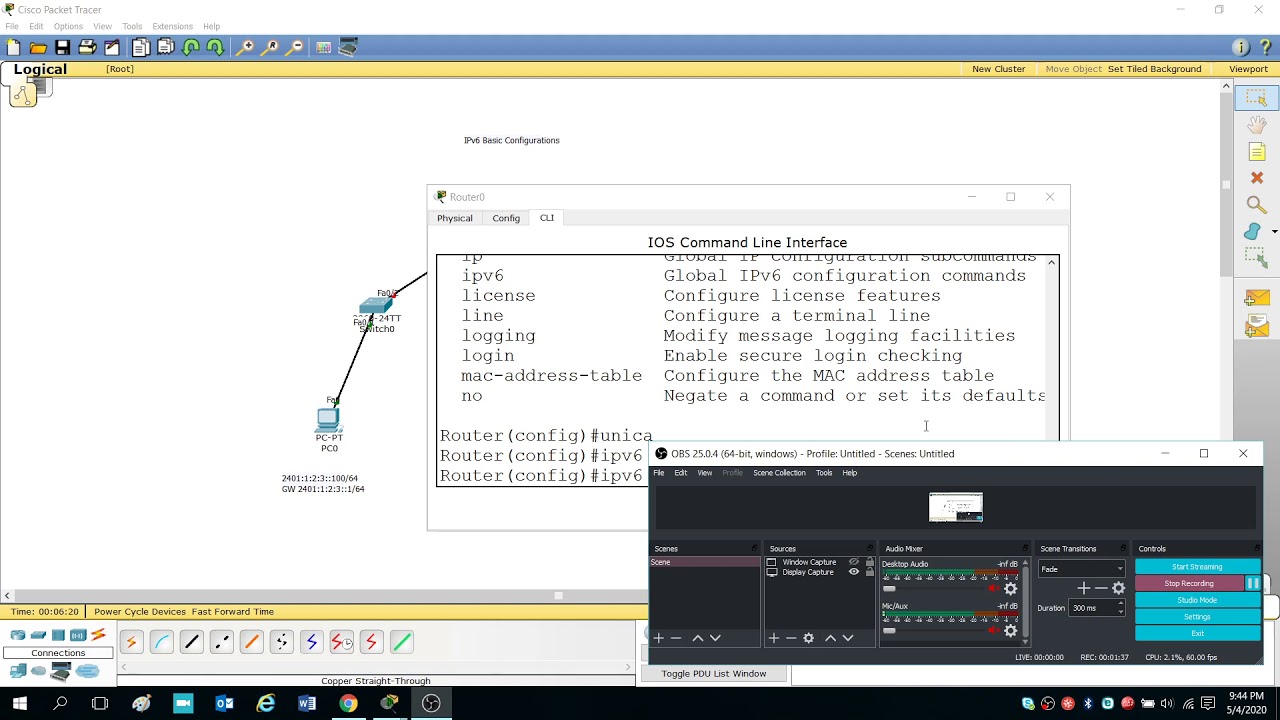Choose the green octal cable
1280x720 pixels.
click(x=401, y=642)
